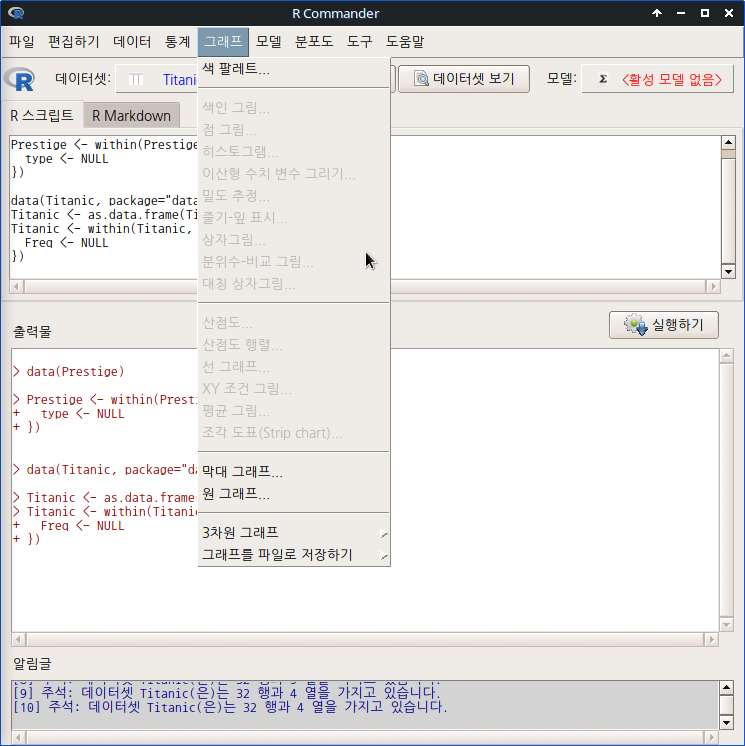Expand 그래프를 파일로 저장하기 submenu
745x746 pixels.
(294, 555)
